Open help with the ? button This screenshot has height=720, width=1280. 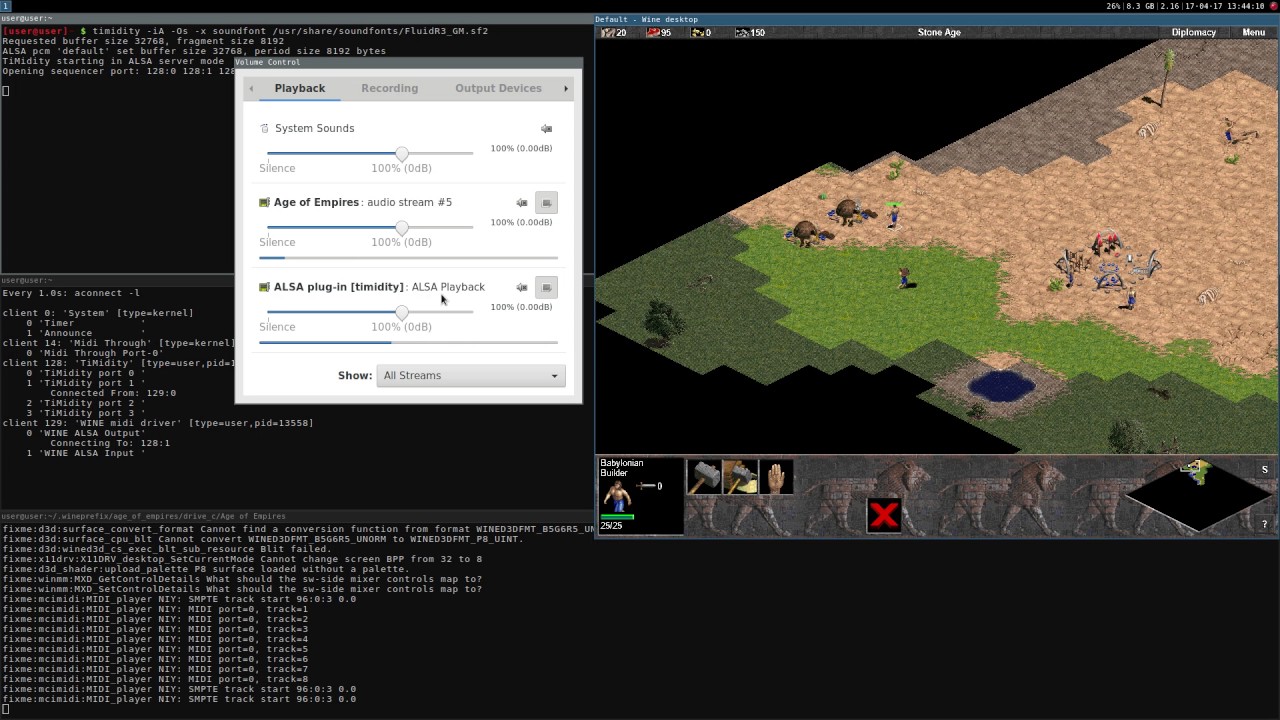1264,524
